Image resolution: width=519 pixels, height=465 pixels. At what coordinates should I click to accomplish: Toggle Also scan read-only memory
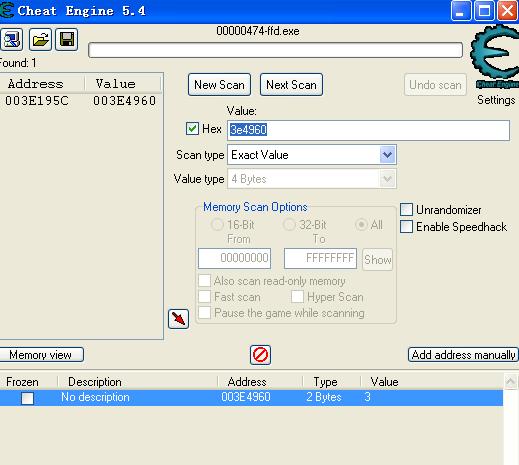(x=204, y=281)
